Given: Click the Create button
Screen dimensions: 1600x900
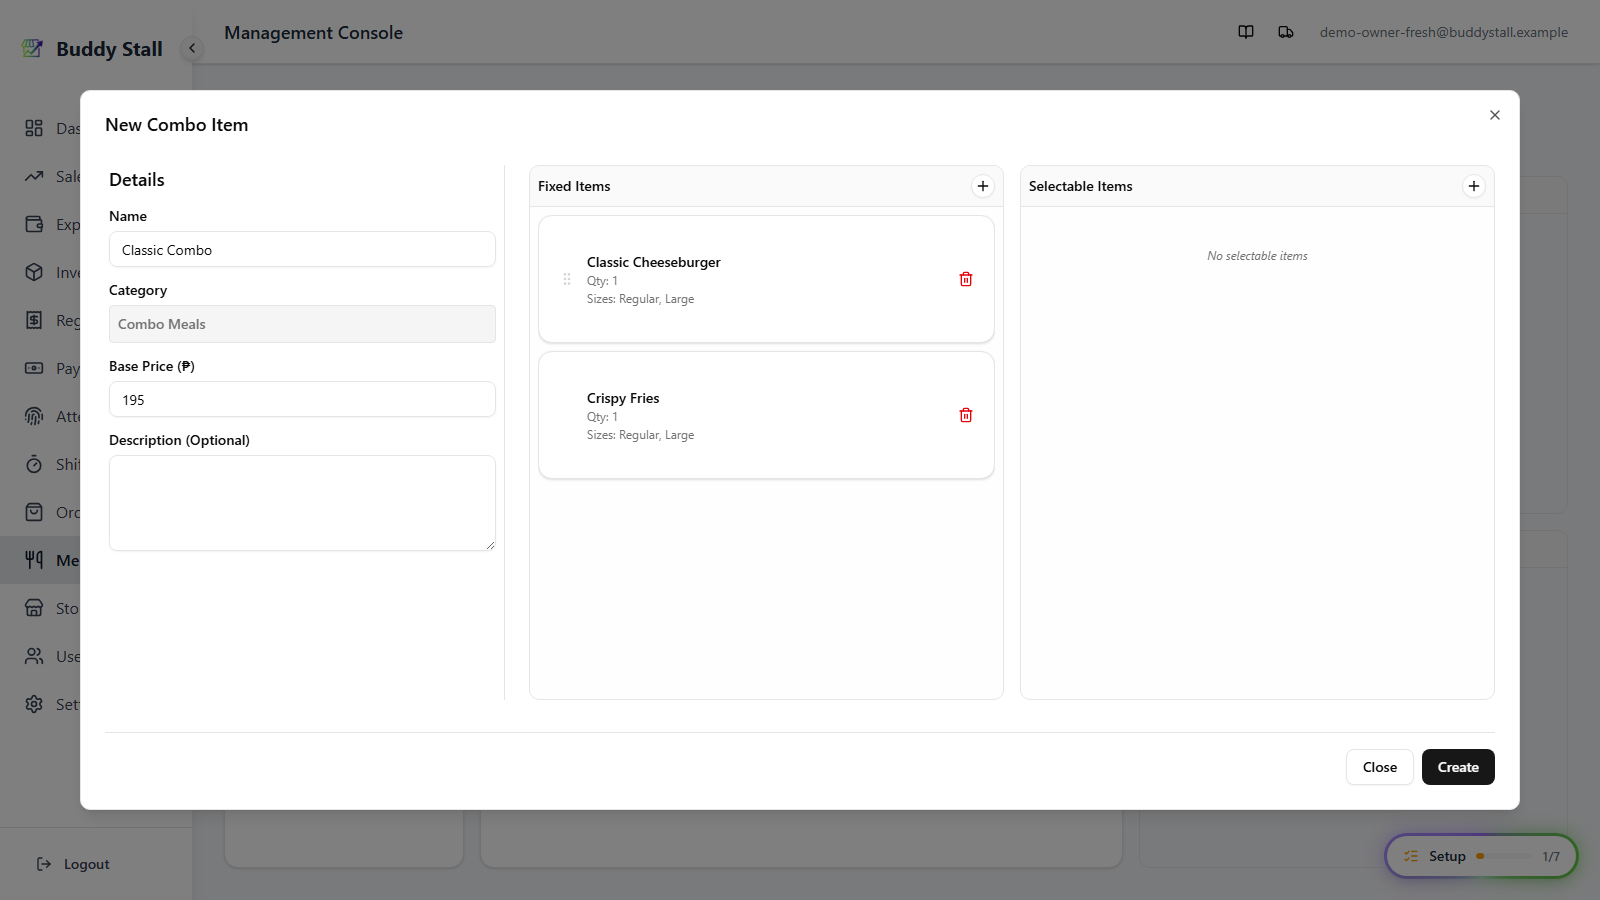Looking at the screenshot, I should 1458,767.
